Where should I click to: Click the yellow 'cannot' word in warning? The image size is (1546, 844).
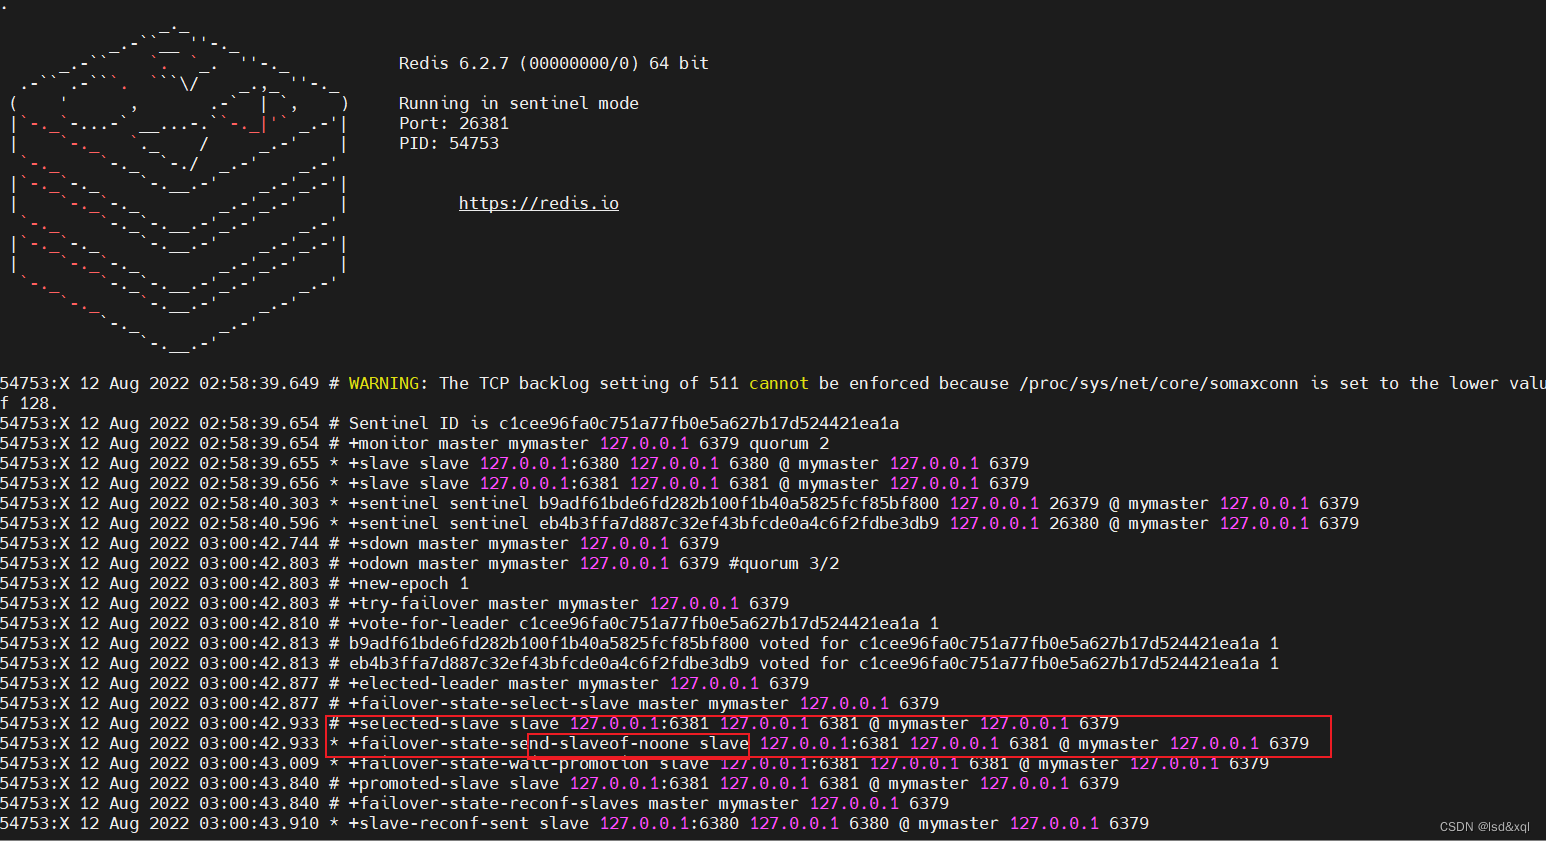pos(779,383)
